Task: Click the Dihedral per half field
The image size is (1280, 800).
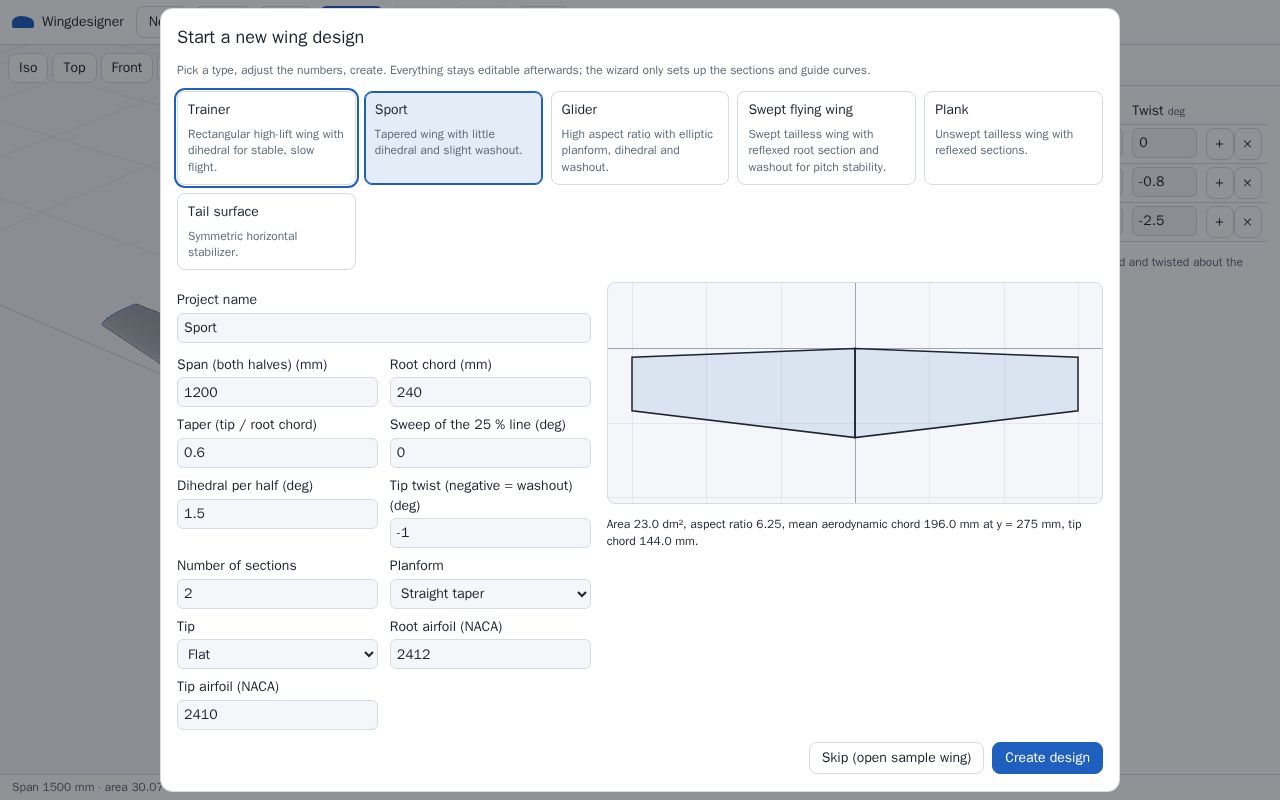Action: click(x=277, y=514)
